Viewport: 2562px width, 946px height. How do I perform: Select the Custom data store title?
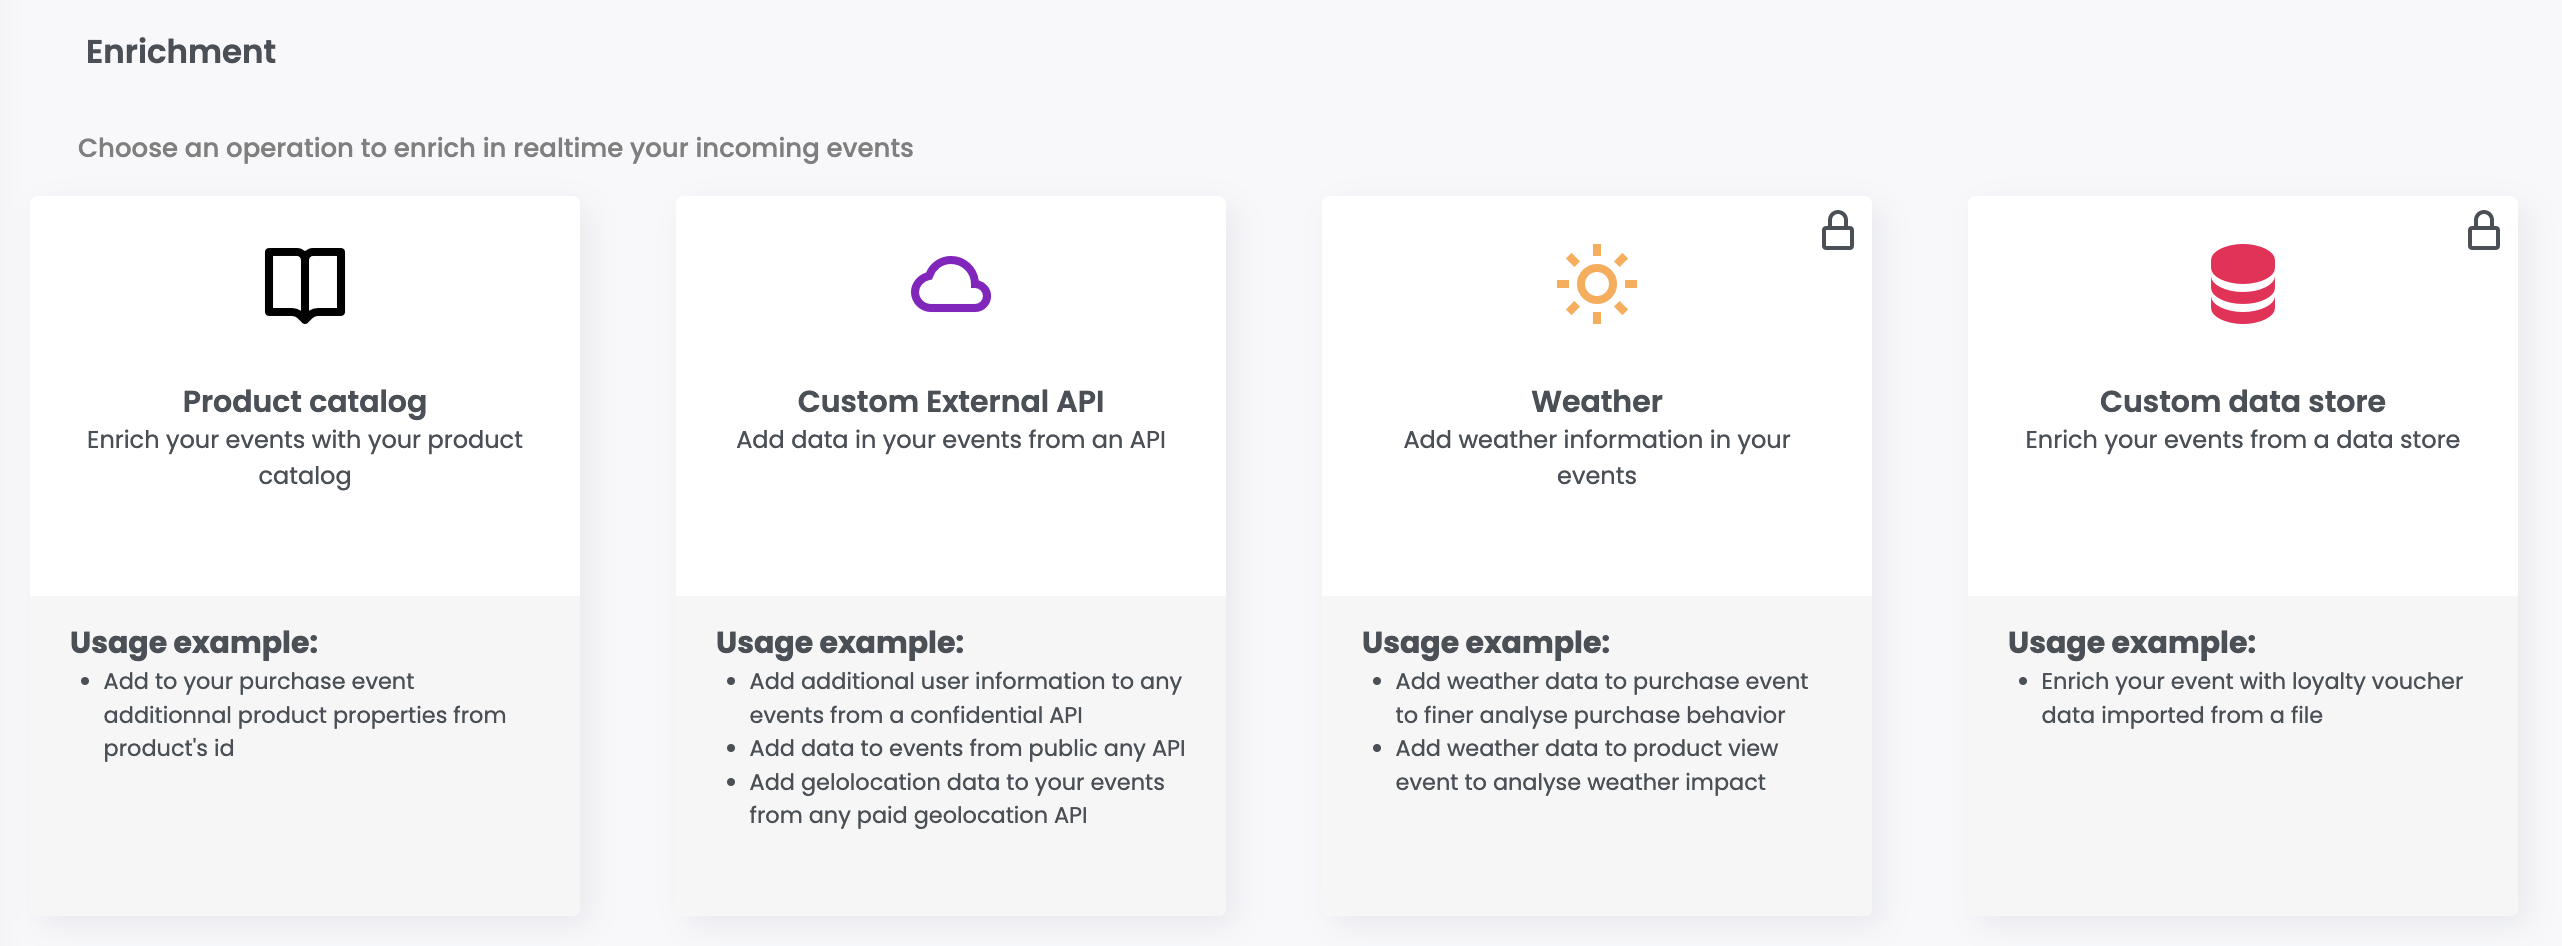[x=2242, y=401]
